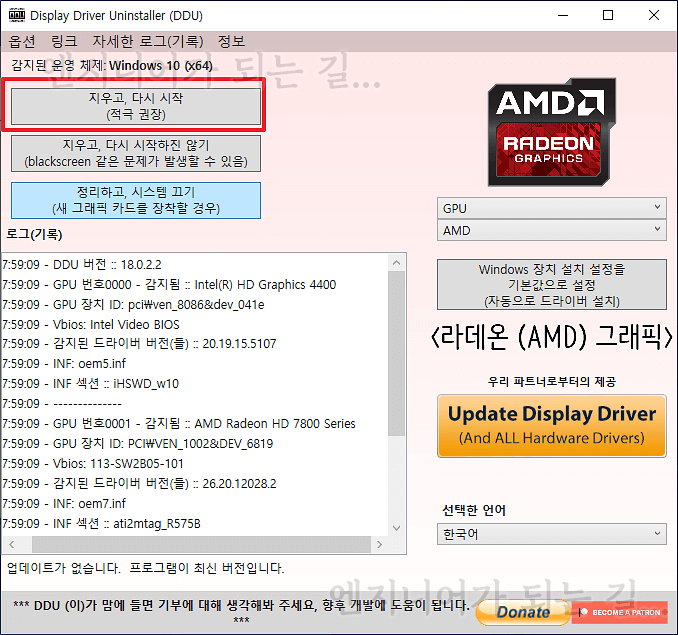Click Windows 장치 설치 설정을 기본값으로 설정 button
The height and width of the screenshot is (635, 678).
click(552, 284)
